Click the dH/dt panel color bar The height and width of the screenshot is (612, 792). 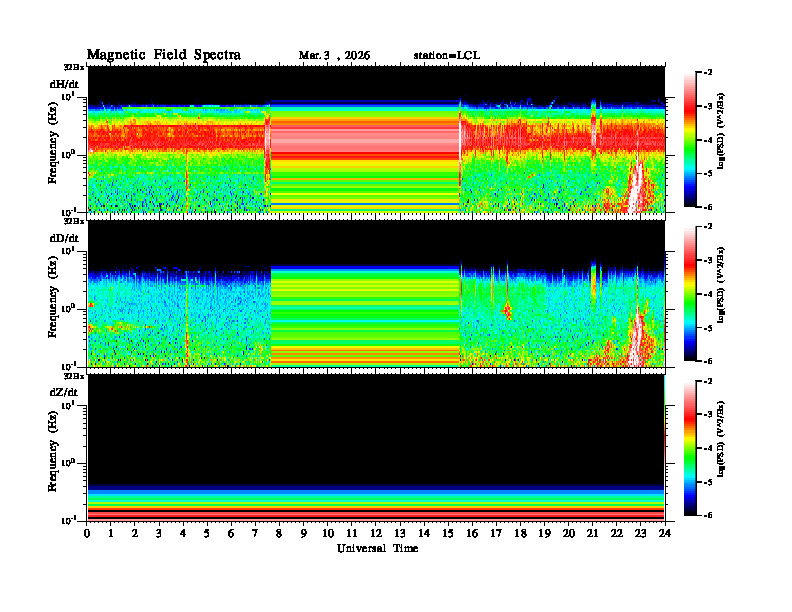(689, 140)
